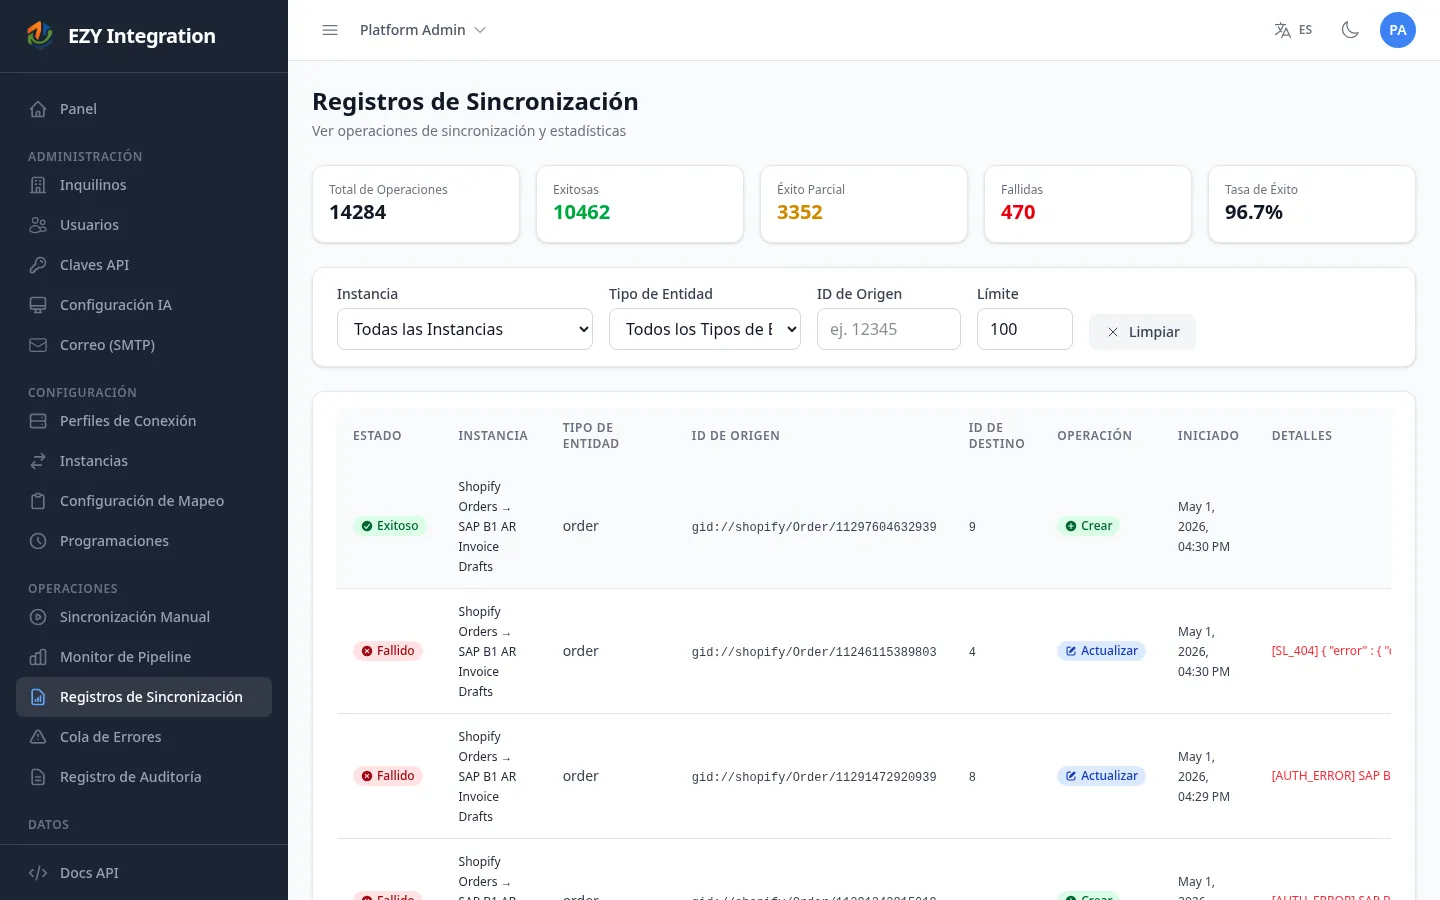Go to Inquilinos in the sidebar
This screenshot has height=900, width=1440.
tap(144, 185)
